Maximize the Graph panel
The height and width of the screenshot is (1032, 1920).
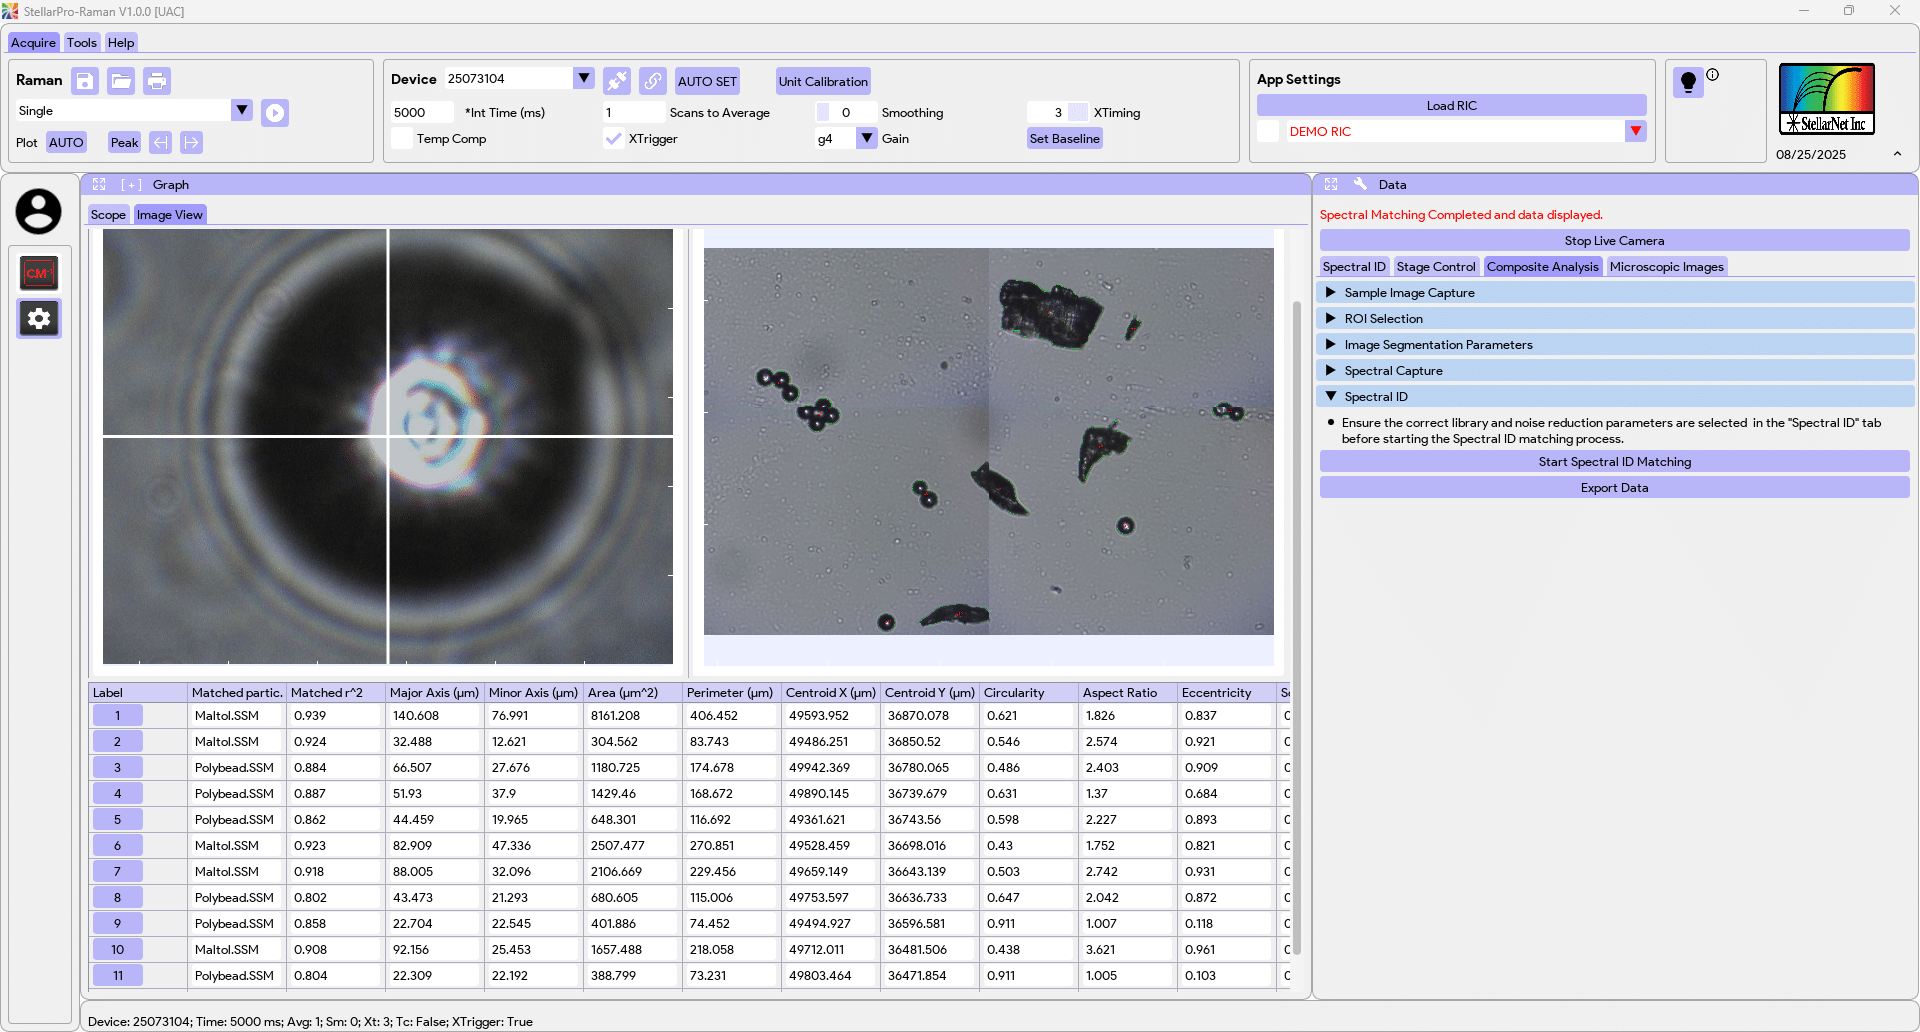99,185
